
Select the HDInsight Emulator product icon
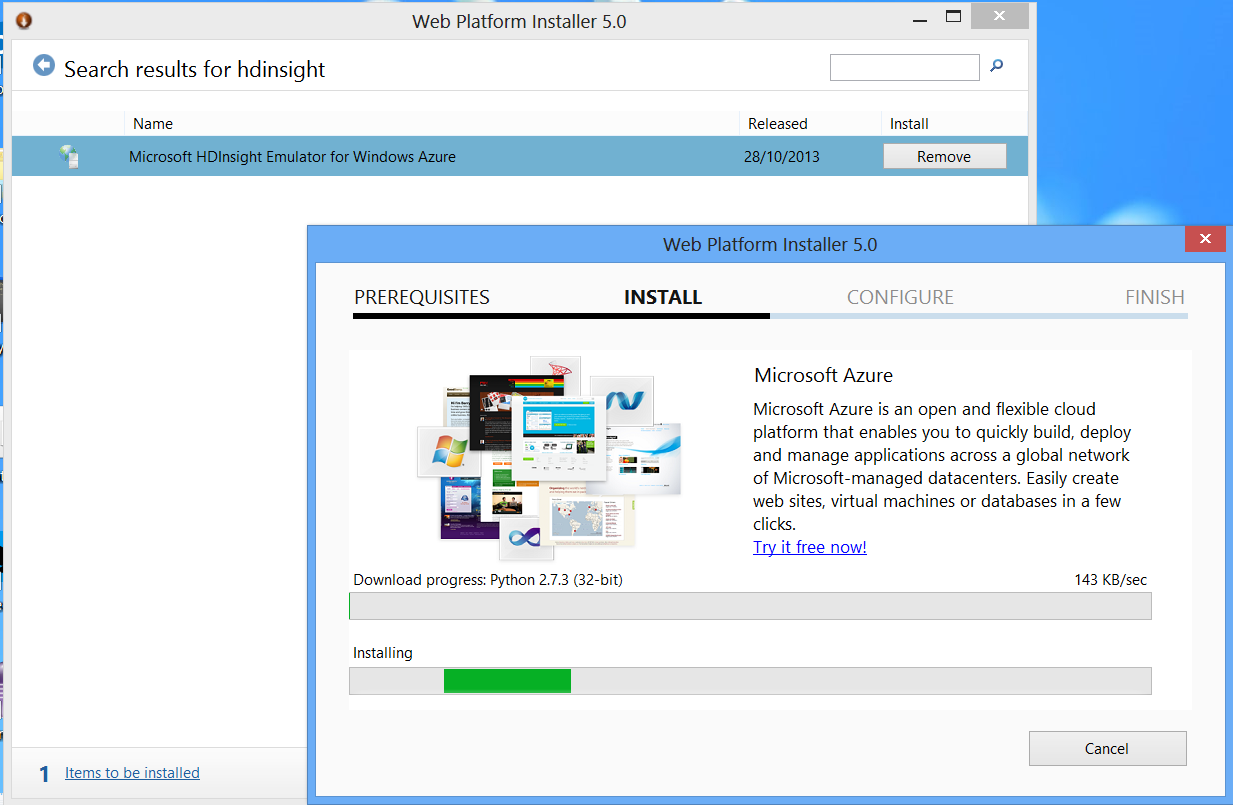(x=69, y=156)
